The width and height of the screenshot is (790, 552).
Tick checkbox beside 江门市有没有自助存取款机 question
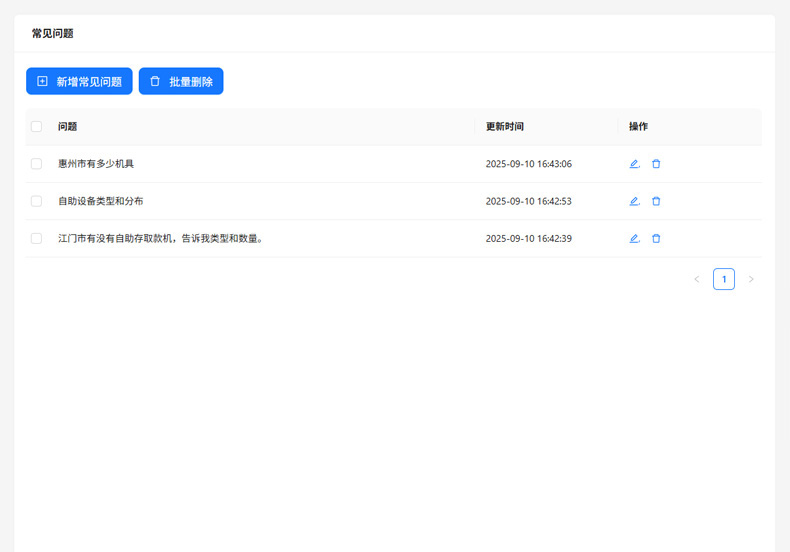click(37, 239)
